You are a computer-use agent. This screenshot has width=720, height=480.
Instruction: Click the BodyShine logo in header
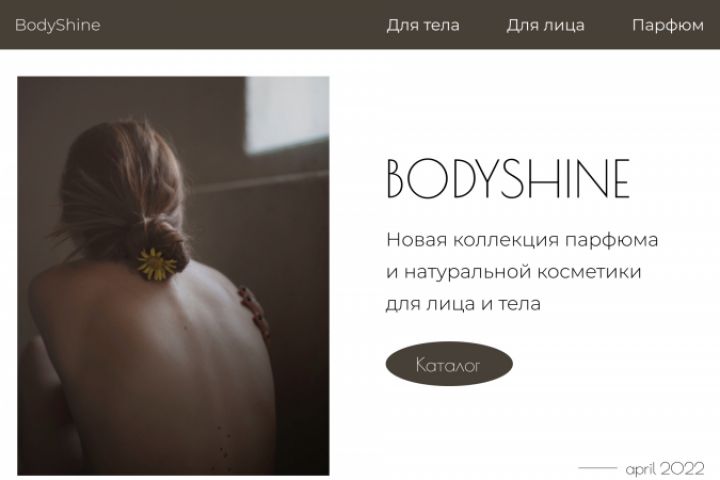click(x=57, y=25)
